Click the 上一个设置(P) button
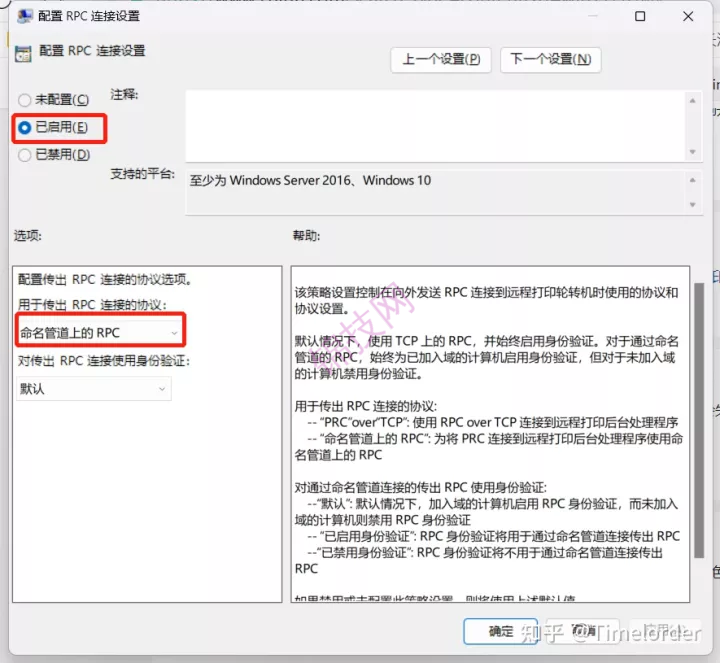 pos(441,60)
